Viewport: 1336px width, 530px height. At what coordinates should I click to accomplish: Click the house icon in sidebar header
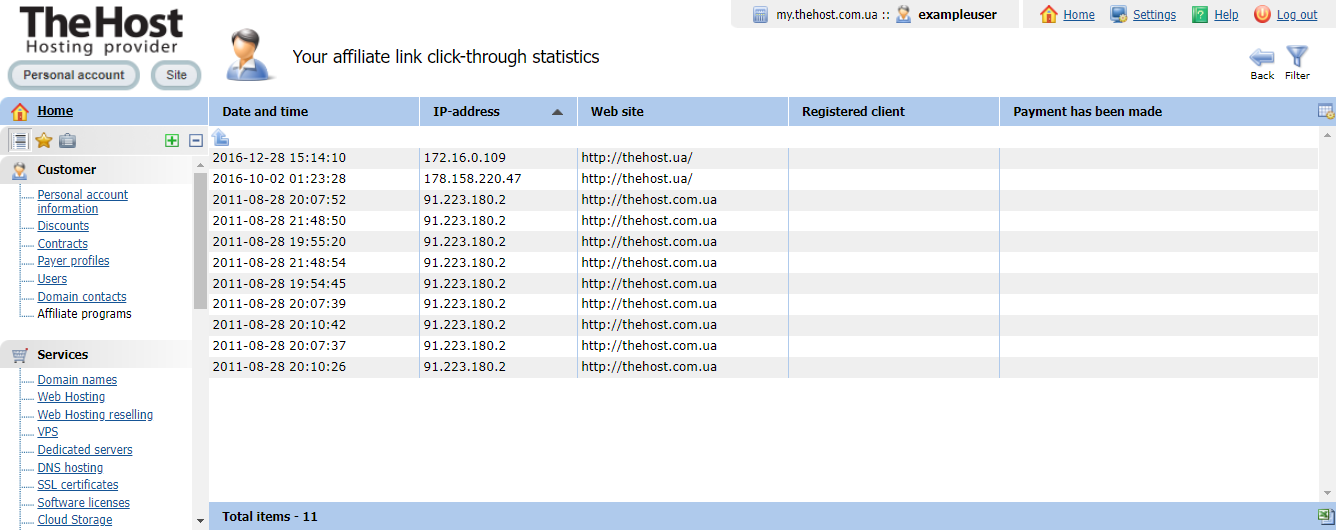[20, 112]
